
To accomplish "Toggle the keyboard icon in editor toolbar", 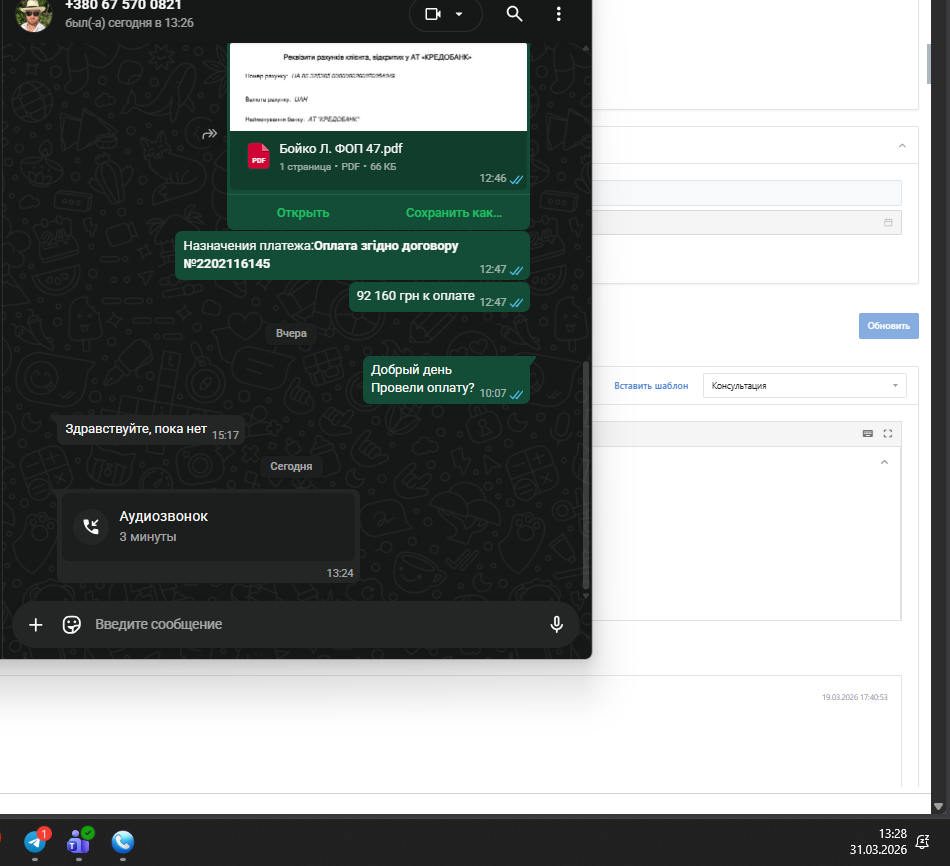I will (x=868, y=433).
